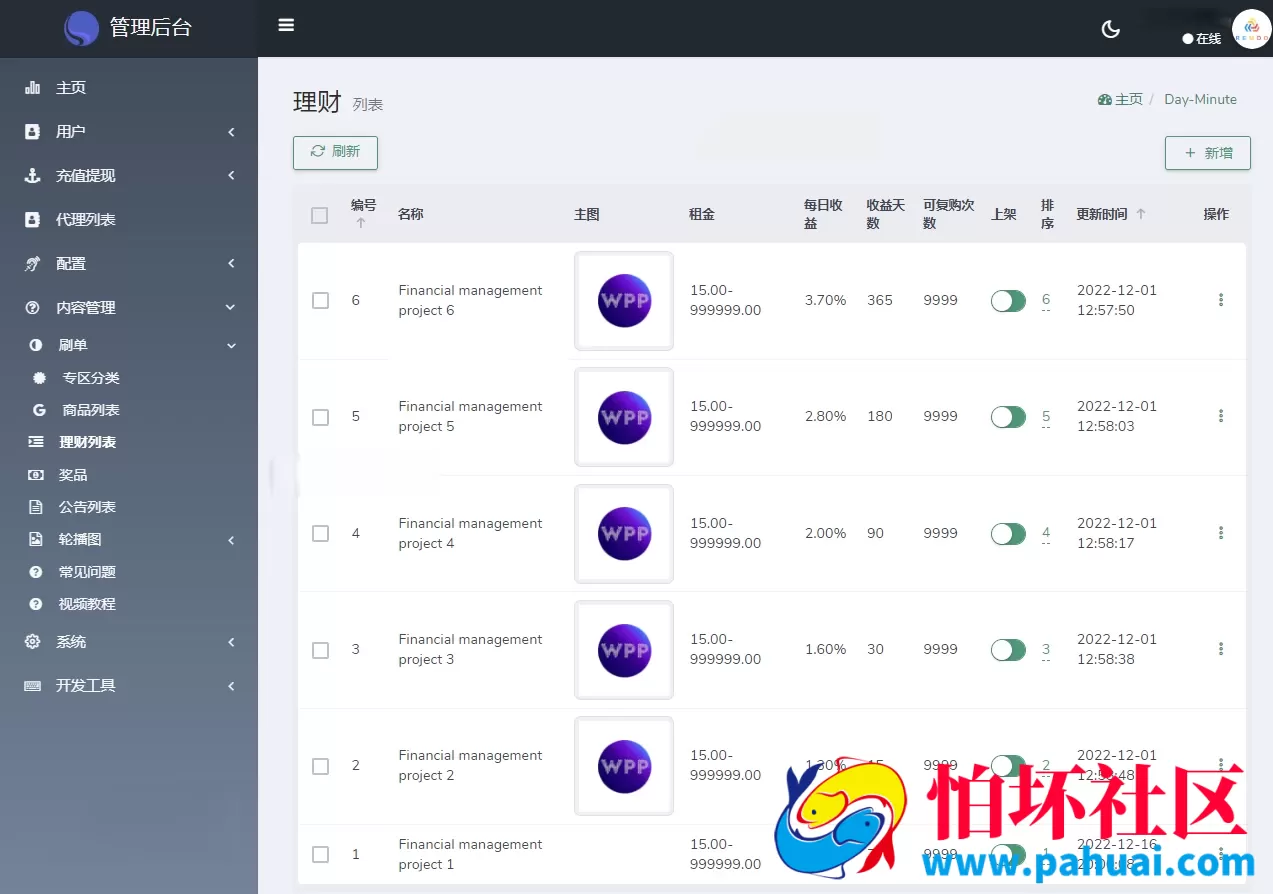
Task: Click the 视频教程 question icon
Action: [36, 604]
